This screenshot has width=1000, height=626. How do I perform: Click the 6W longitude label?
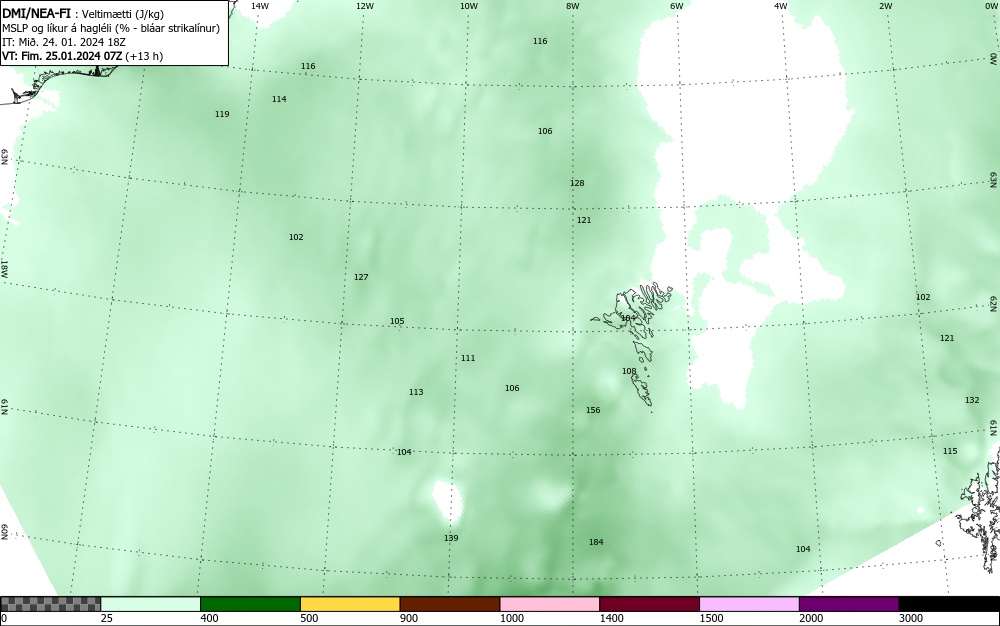pos(677,6)
